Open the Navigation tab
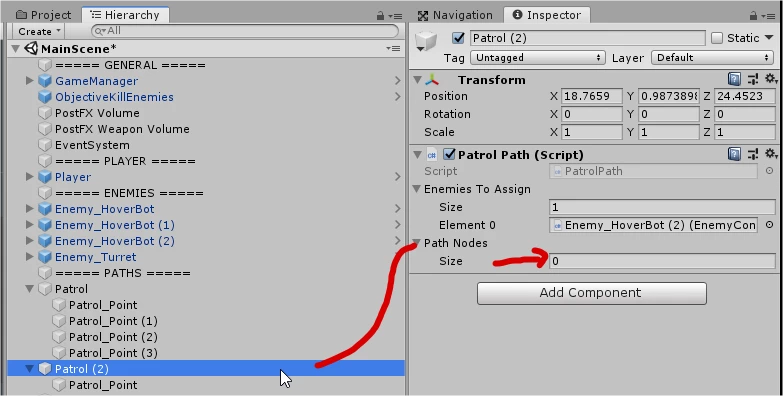783x396 pixels. [x=455, y=15]
